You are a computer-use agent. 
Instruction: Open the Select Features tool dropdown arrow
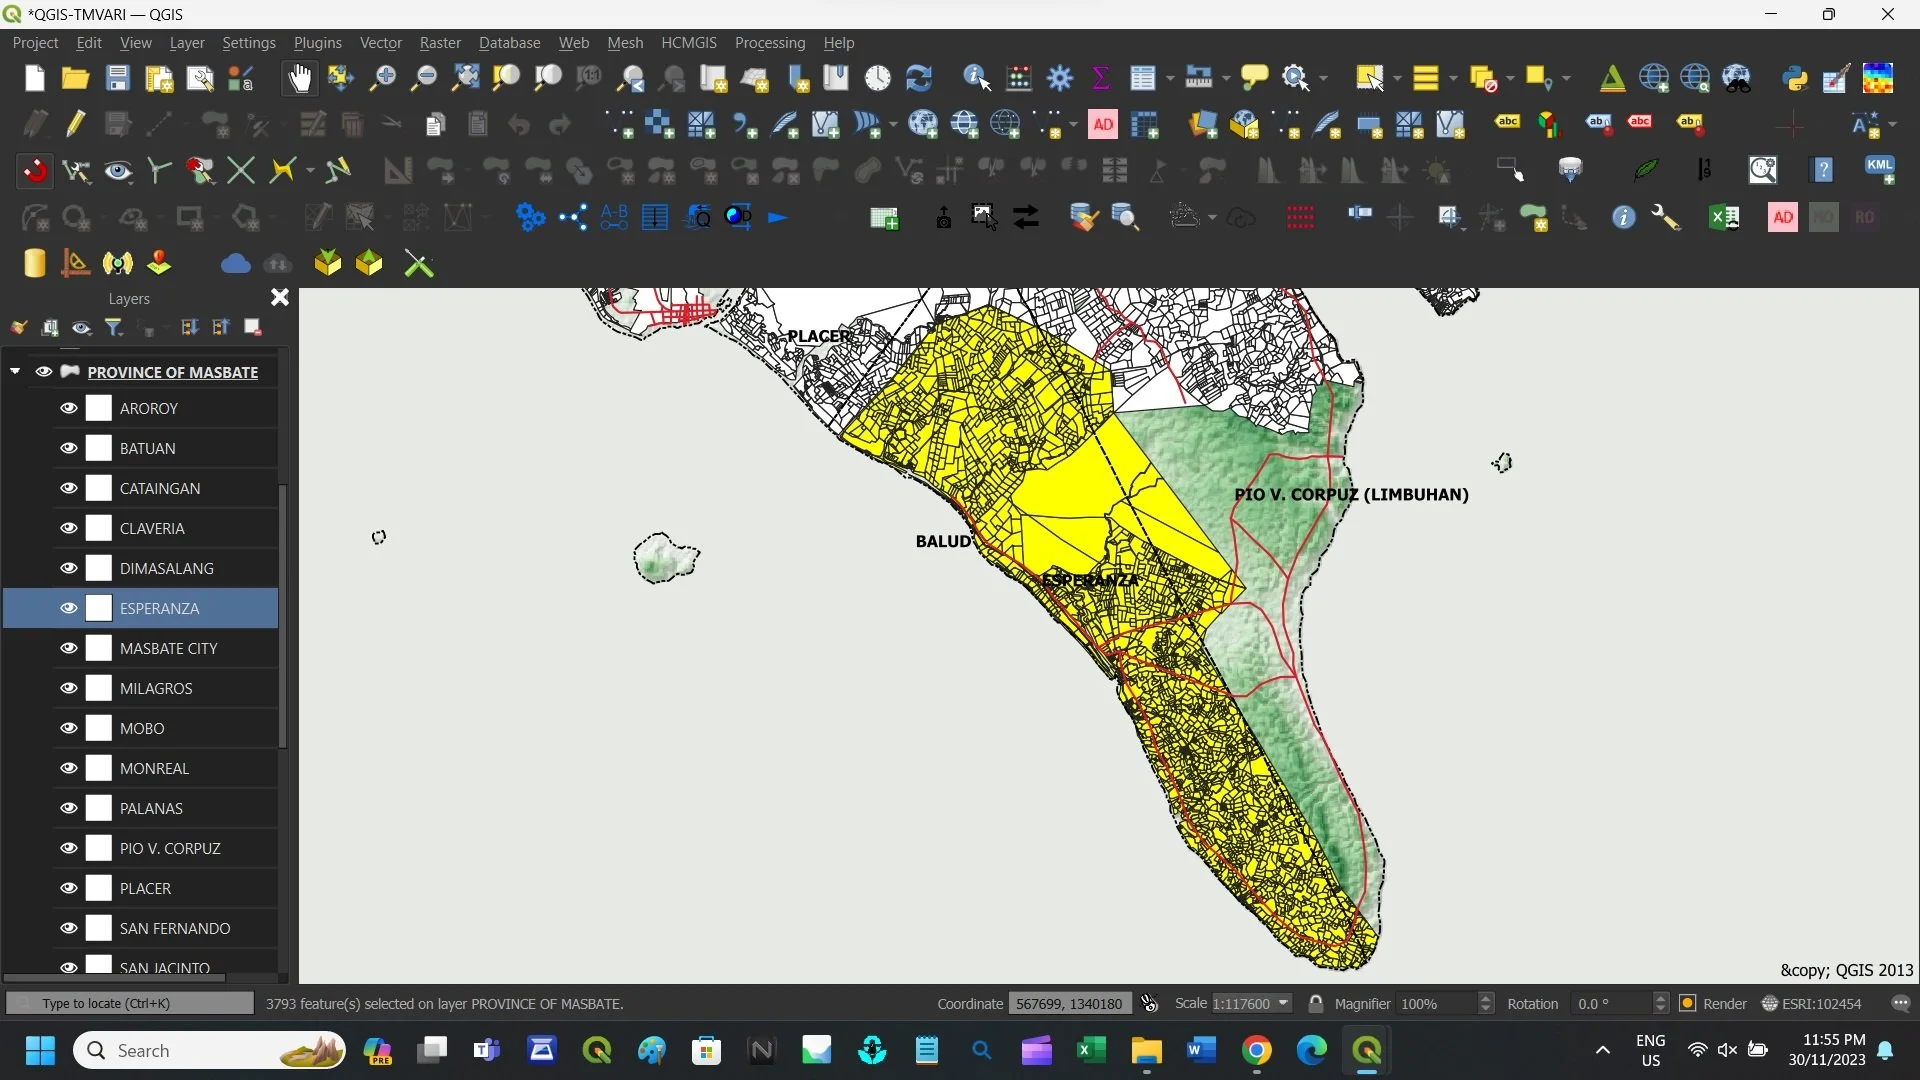(1397, 78)
